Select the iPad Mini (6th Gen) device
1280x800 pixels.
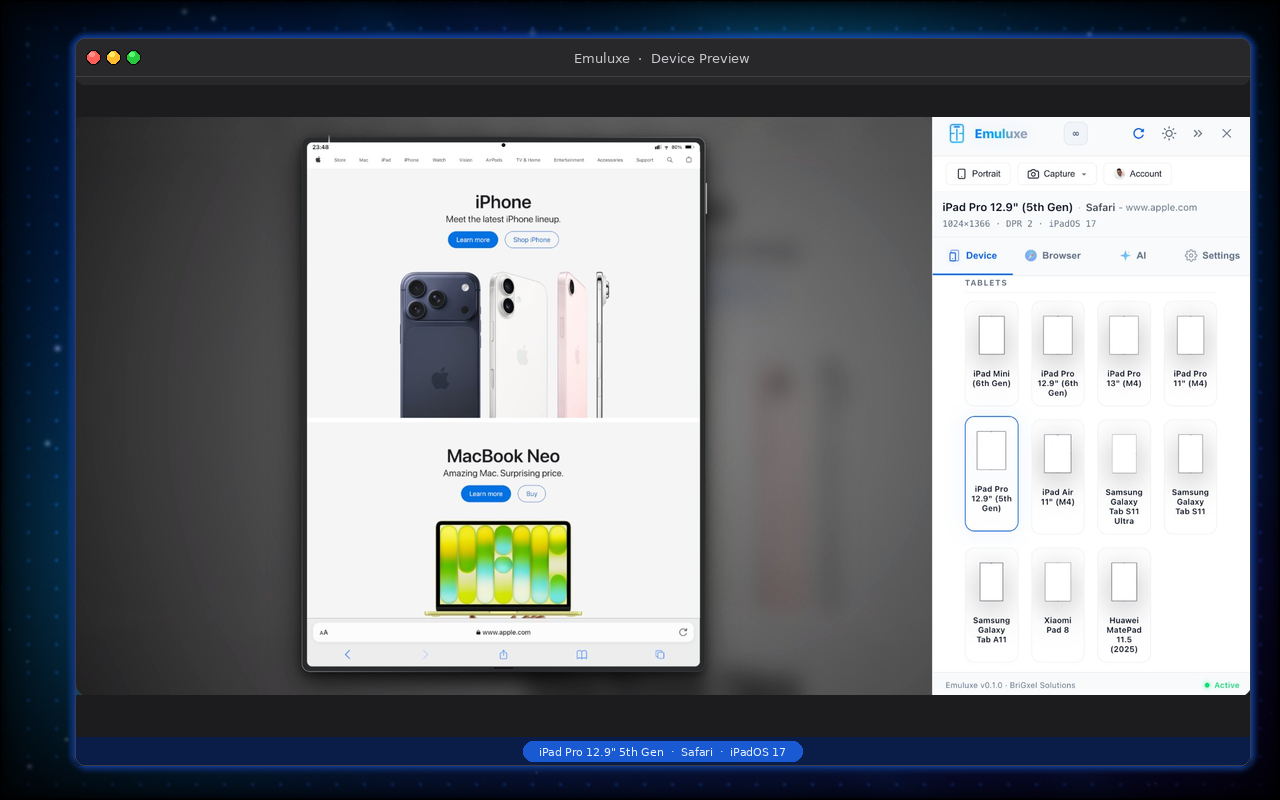click(x=991, y=353)
